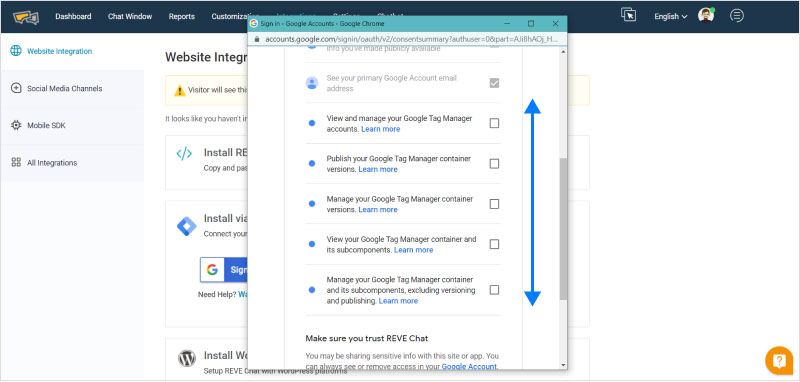
Task: Click the plus icon beside Social Media Channels
Action: coord(16,88)
